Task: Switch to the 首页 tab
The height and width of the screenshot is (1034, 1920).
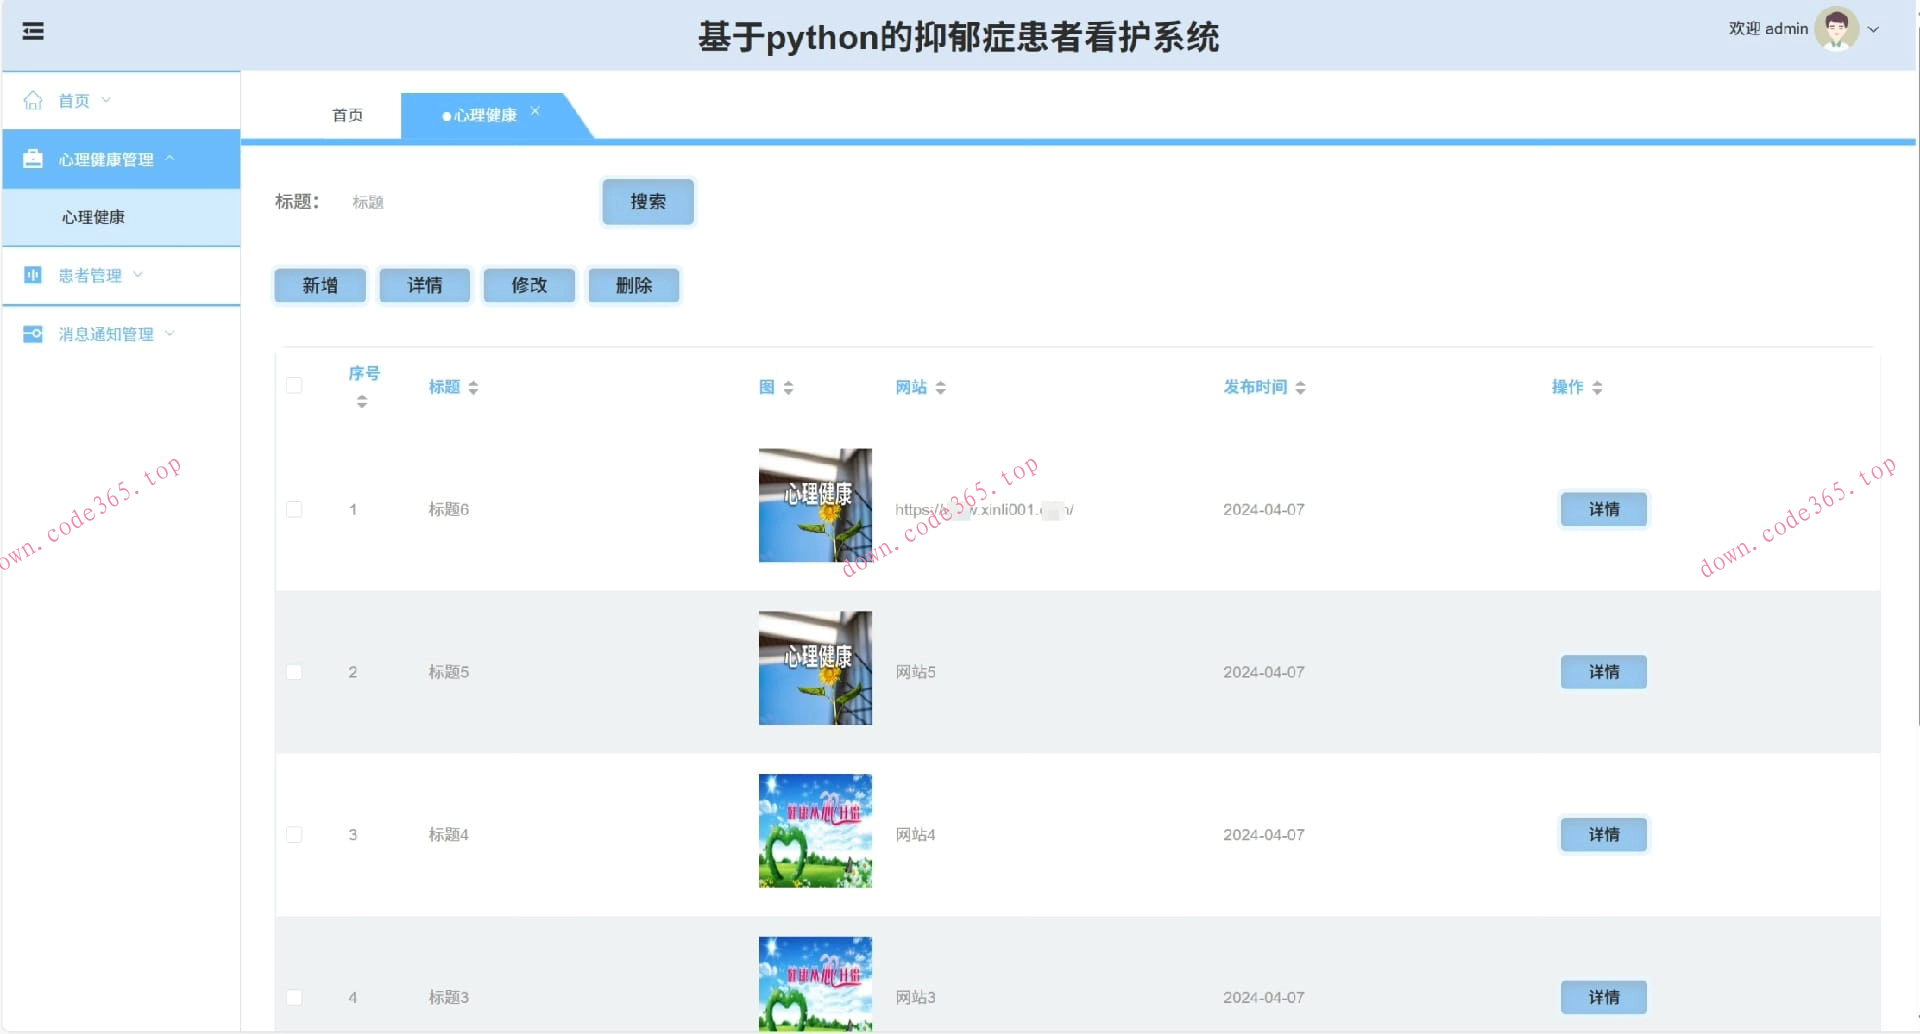Action: tap(347, 116)
